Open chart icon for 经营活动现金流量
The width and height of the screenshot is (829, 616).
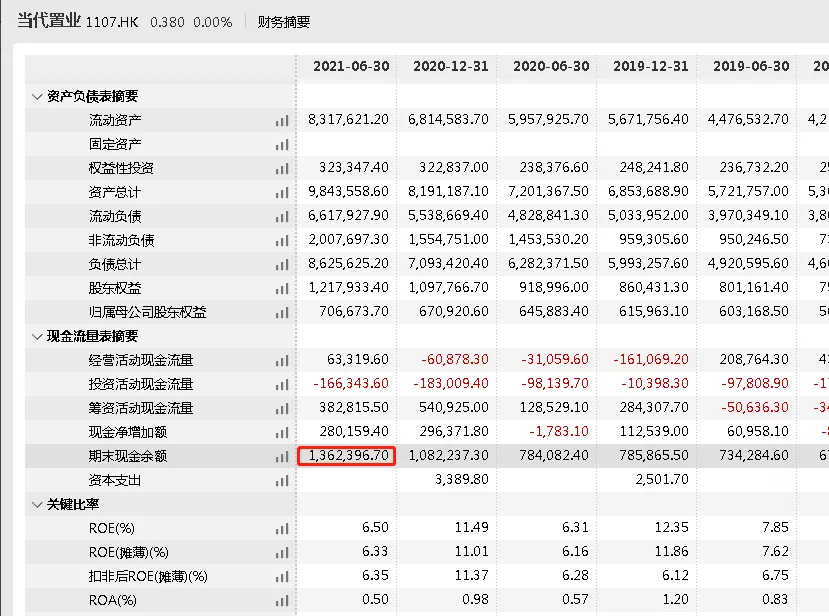point(282,360)
